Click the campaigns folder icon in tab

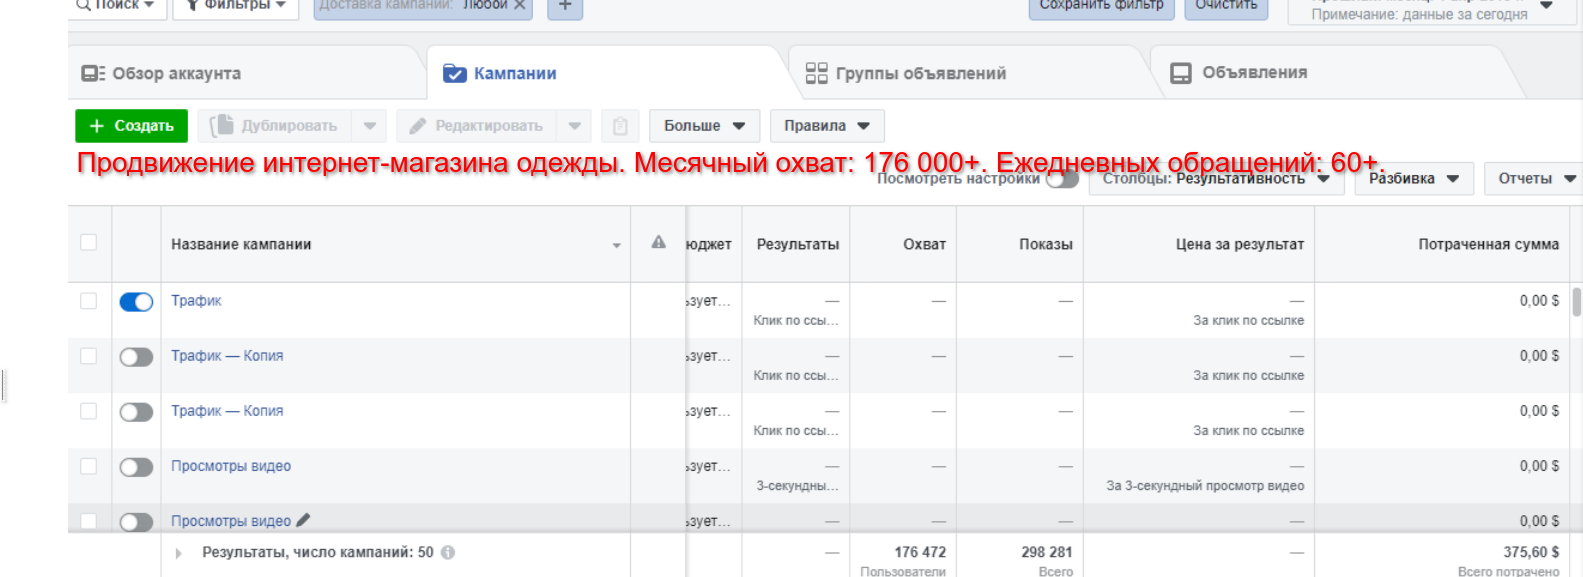point(454,73)
